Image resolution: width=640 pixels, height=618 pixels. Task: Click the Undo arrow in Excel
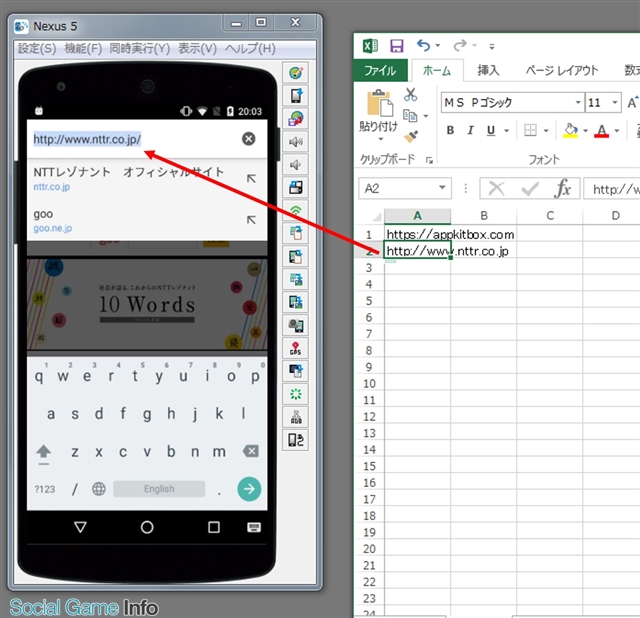click(x=423, y=45)
